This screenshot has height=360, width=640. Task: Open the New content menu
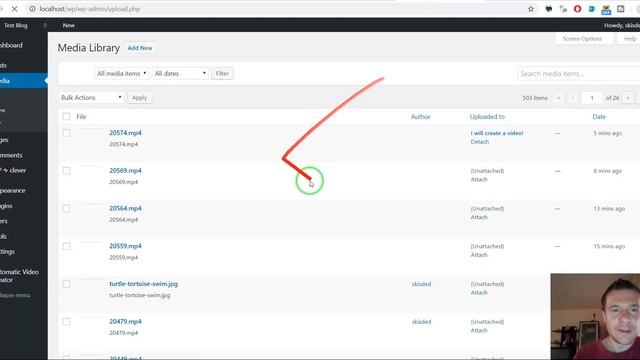(69, 25)
